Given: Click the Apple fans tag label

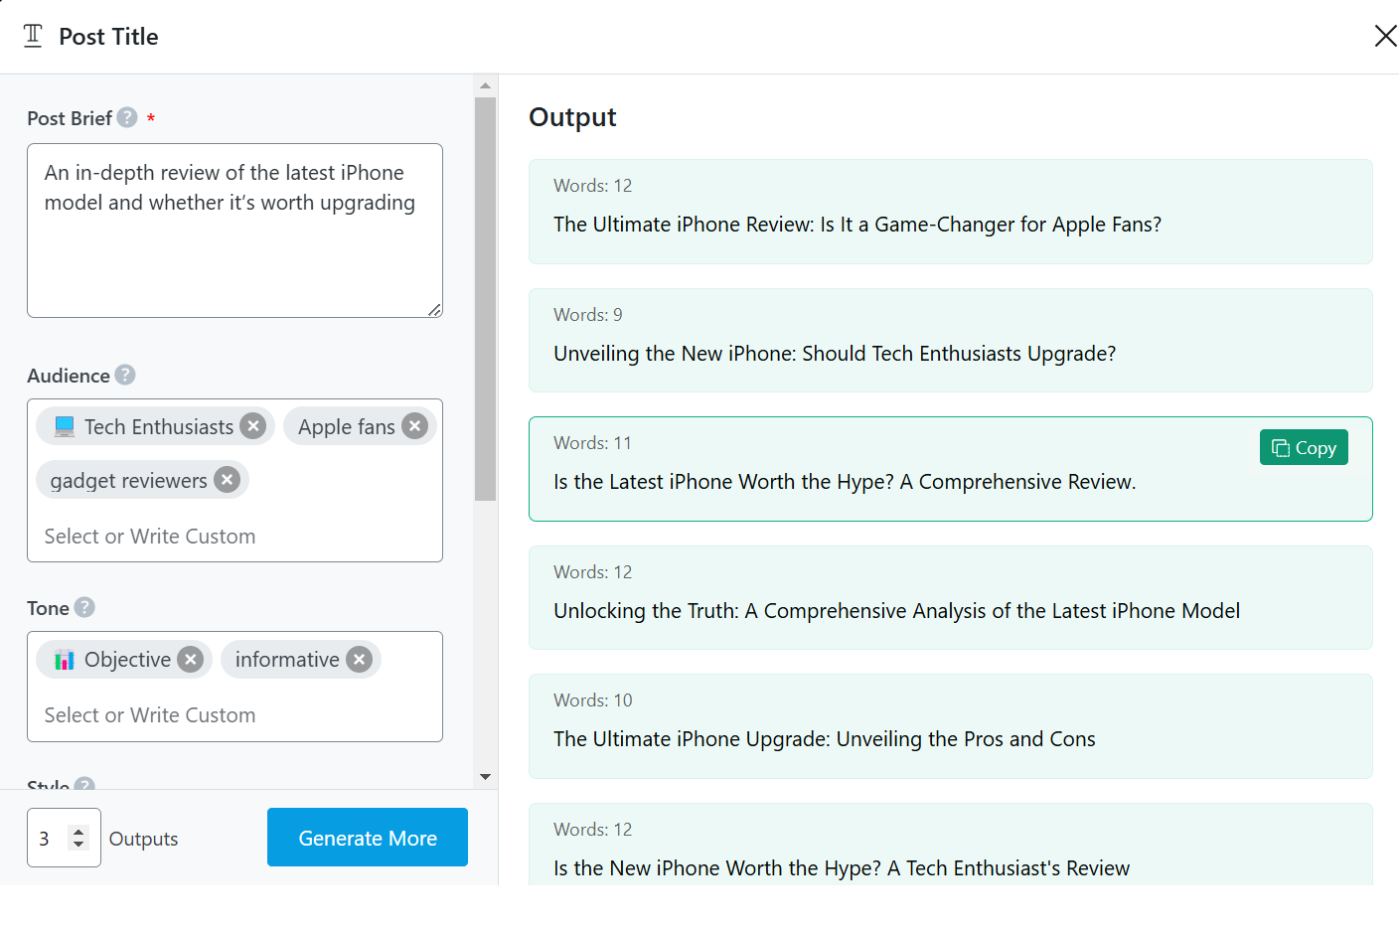Looking at the screenshot, I should 346,427.
